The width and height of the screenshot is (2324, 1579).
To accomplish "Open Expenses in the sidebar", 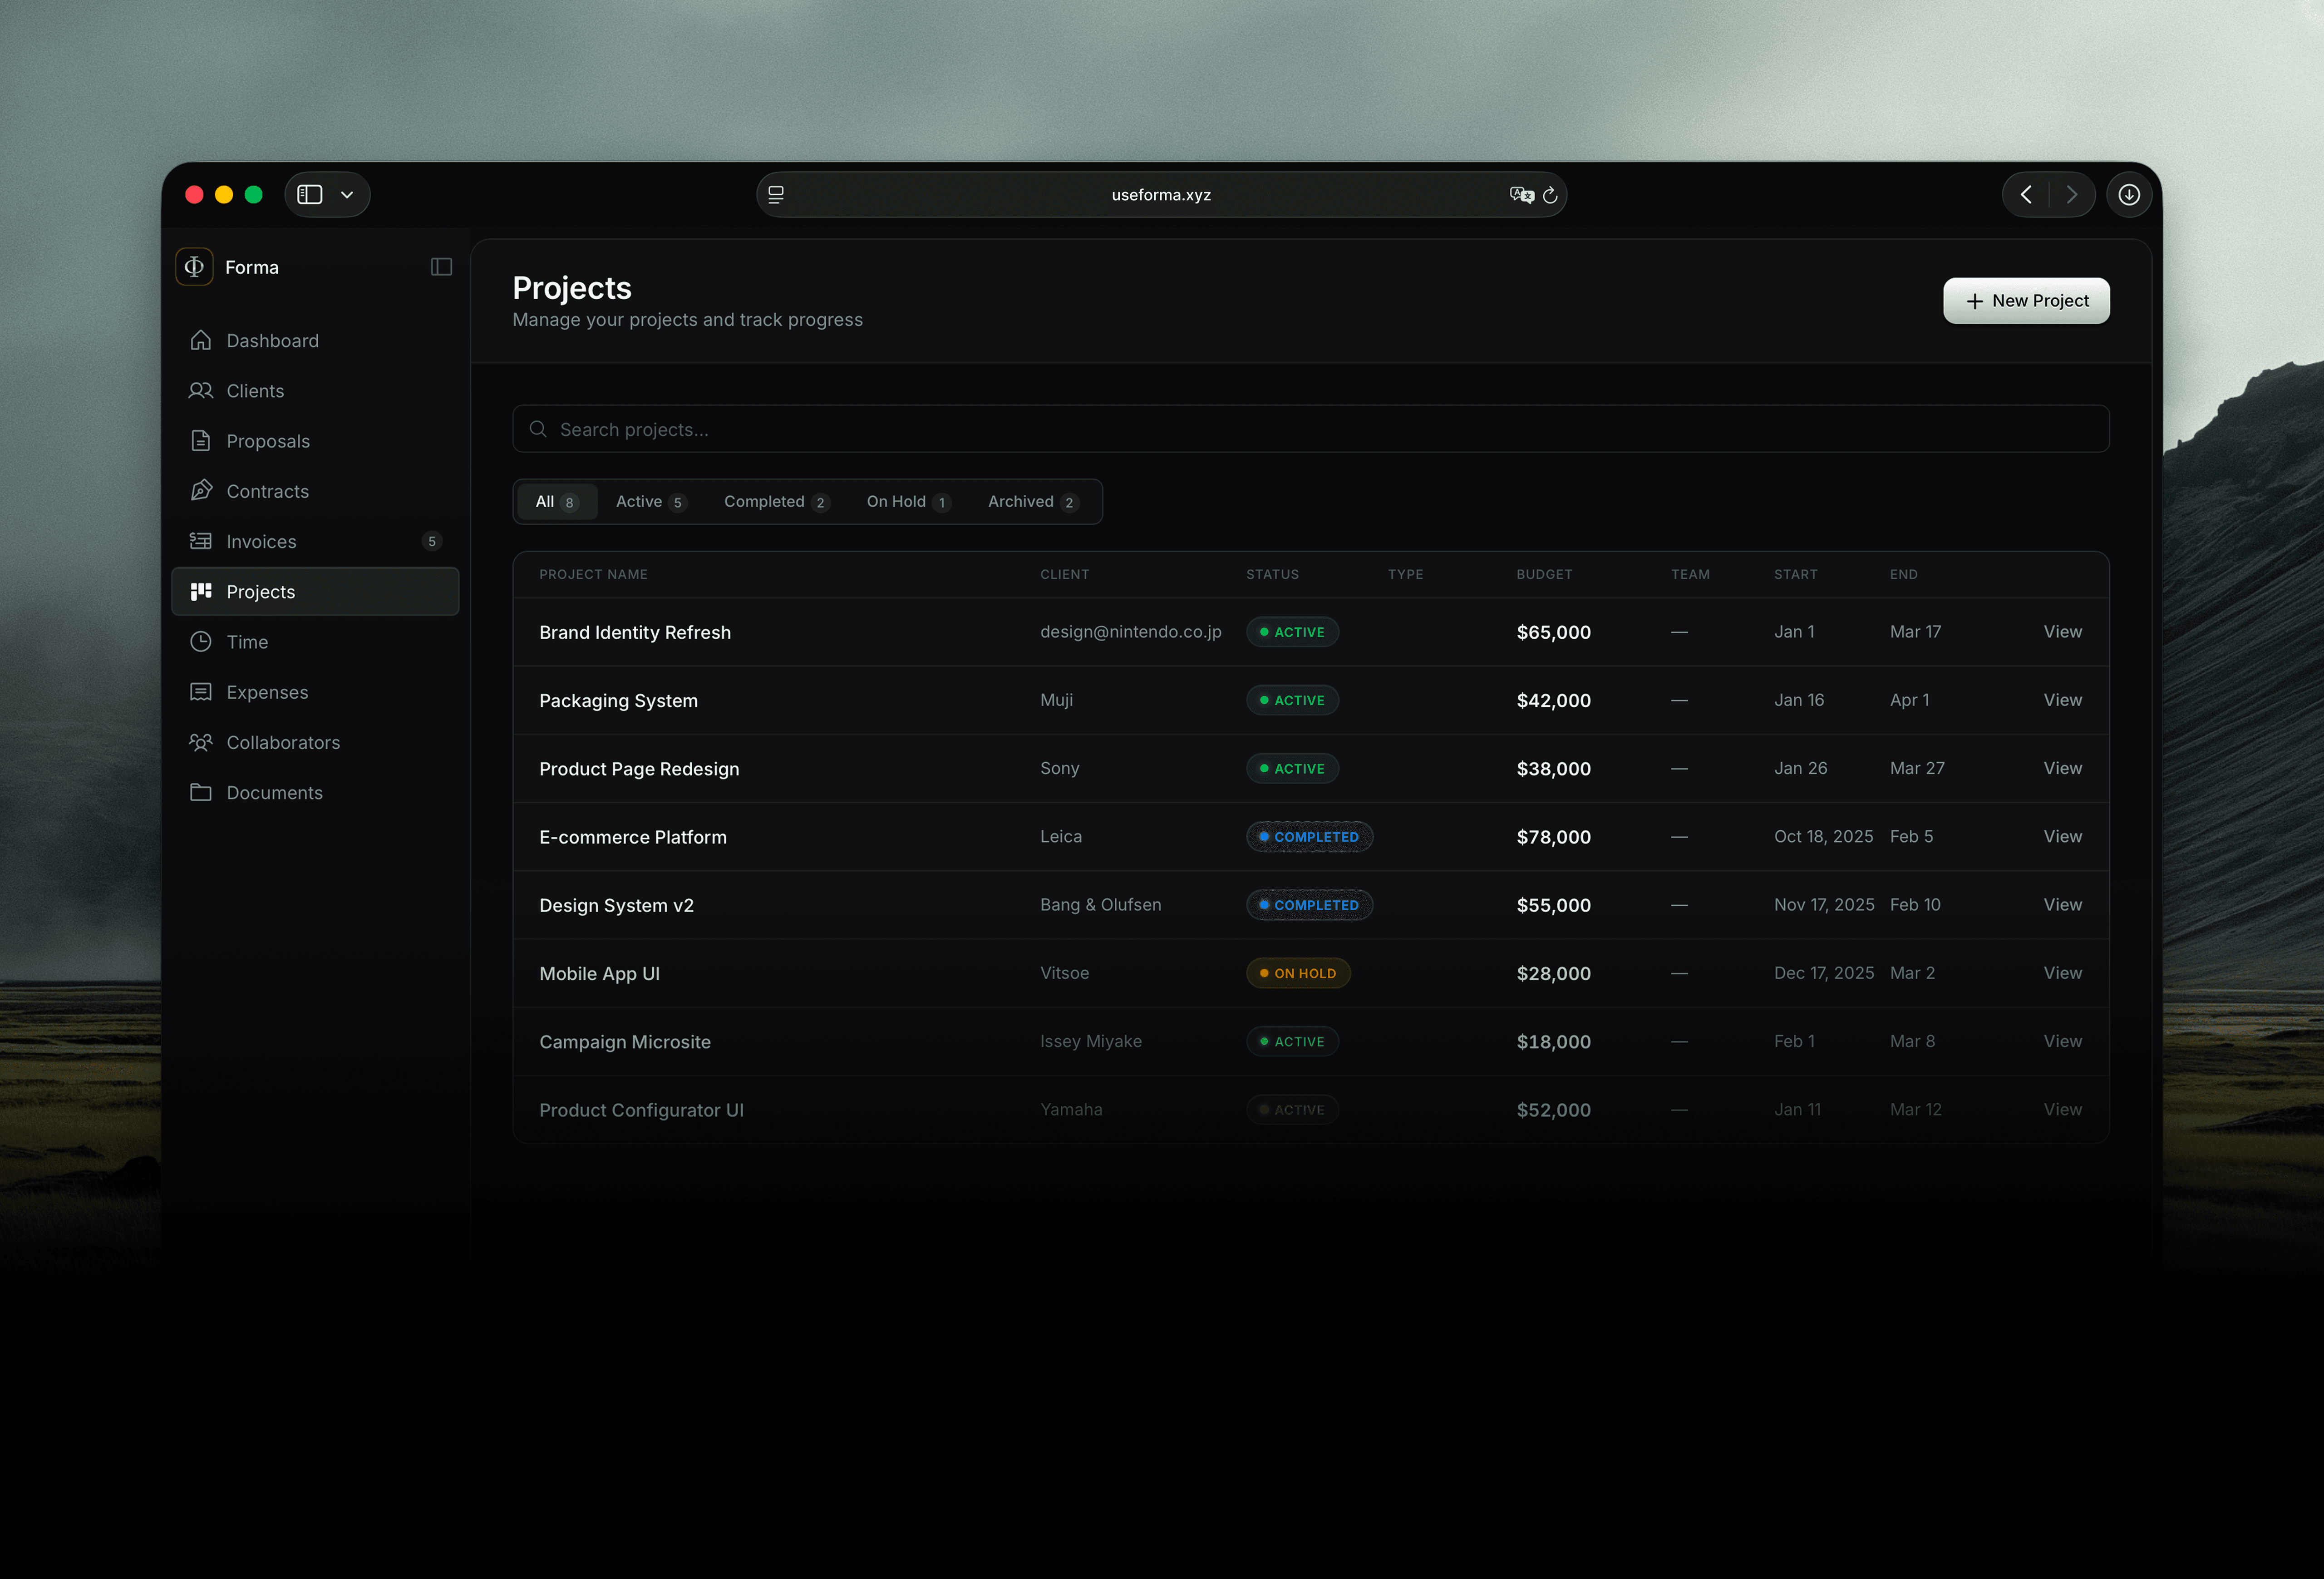I will pyautogui.click(x=315, y=692).
